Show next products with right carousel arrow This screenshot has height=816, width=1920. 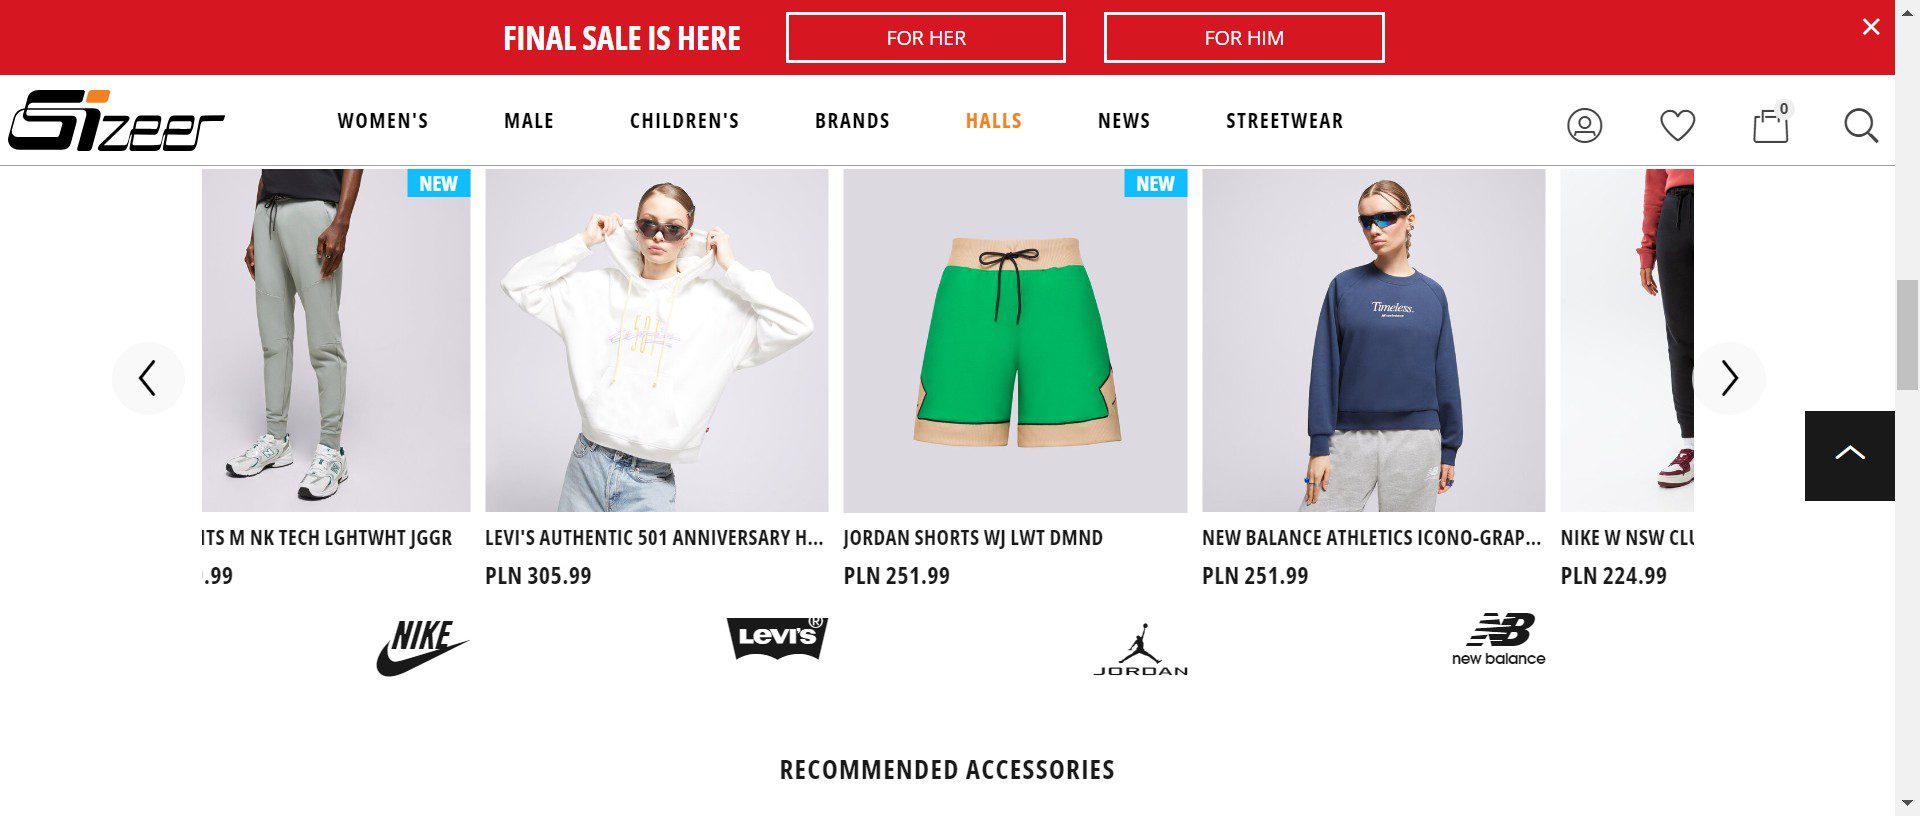1729,378
